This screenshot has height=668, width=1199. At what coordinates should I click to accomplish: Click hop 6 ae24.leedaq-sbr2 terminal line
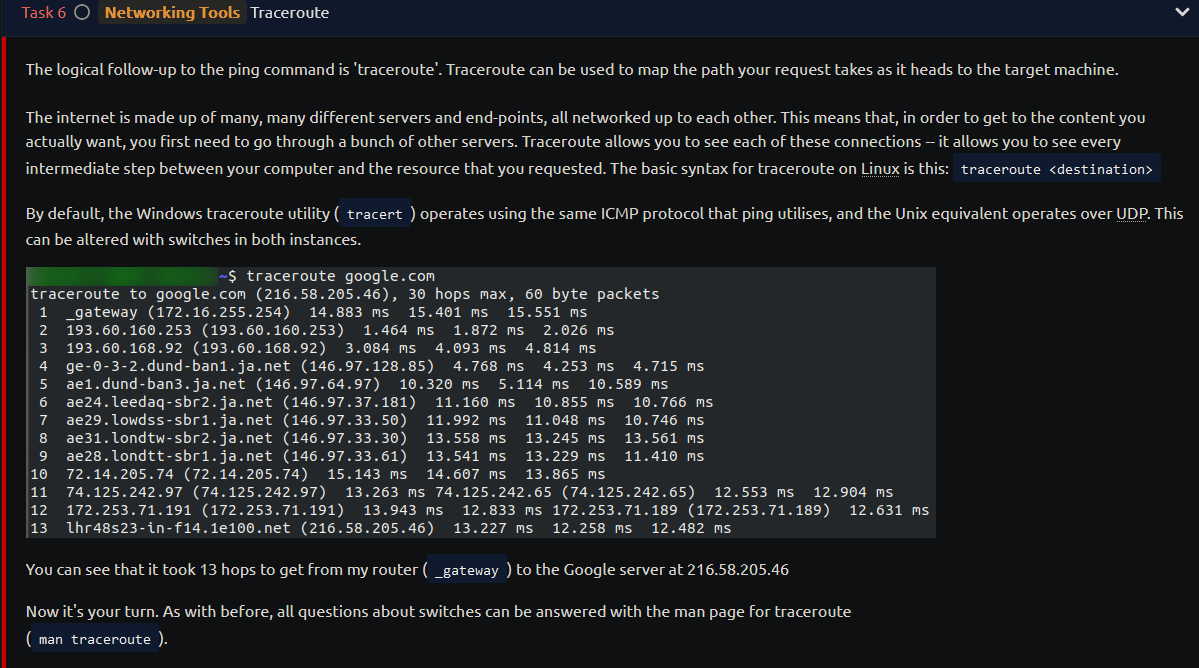372,402
